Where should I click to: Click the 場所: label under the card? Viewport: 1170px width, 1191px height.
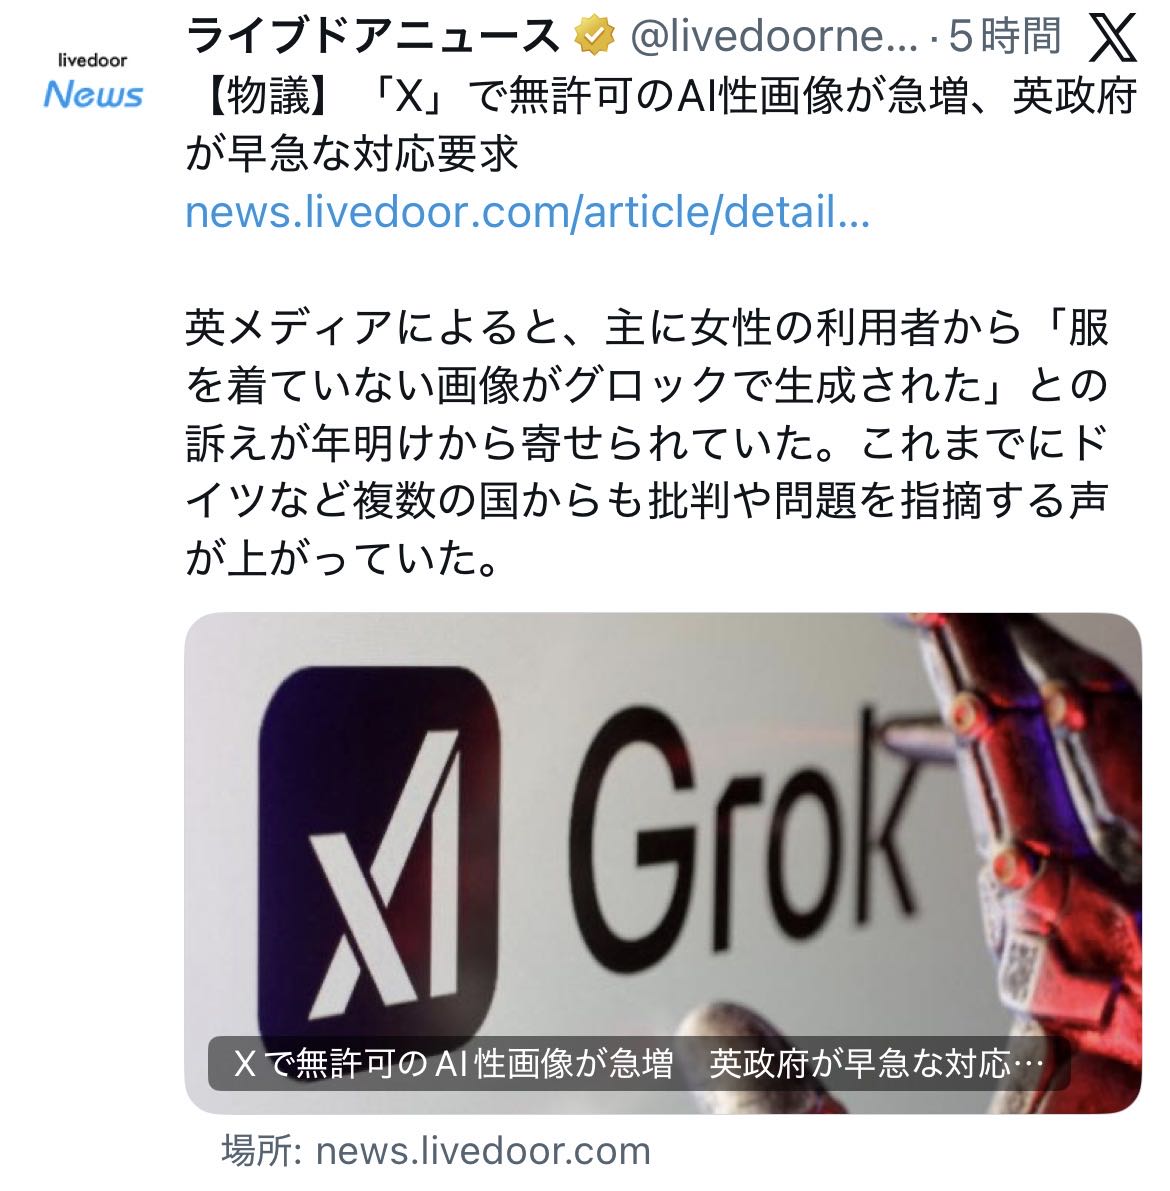263,1151
